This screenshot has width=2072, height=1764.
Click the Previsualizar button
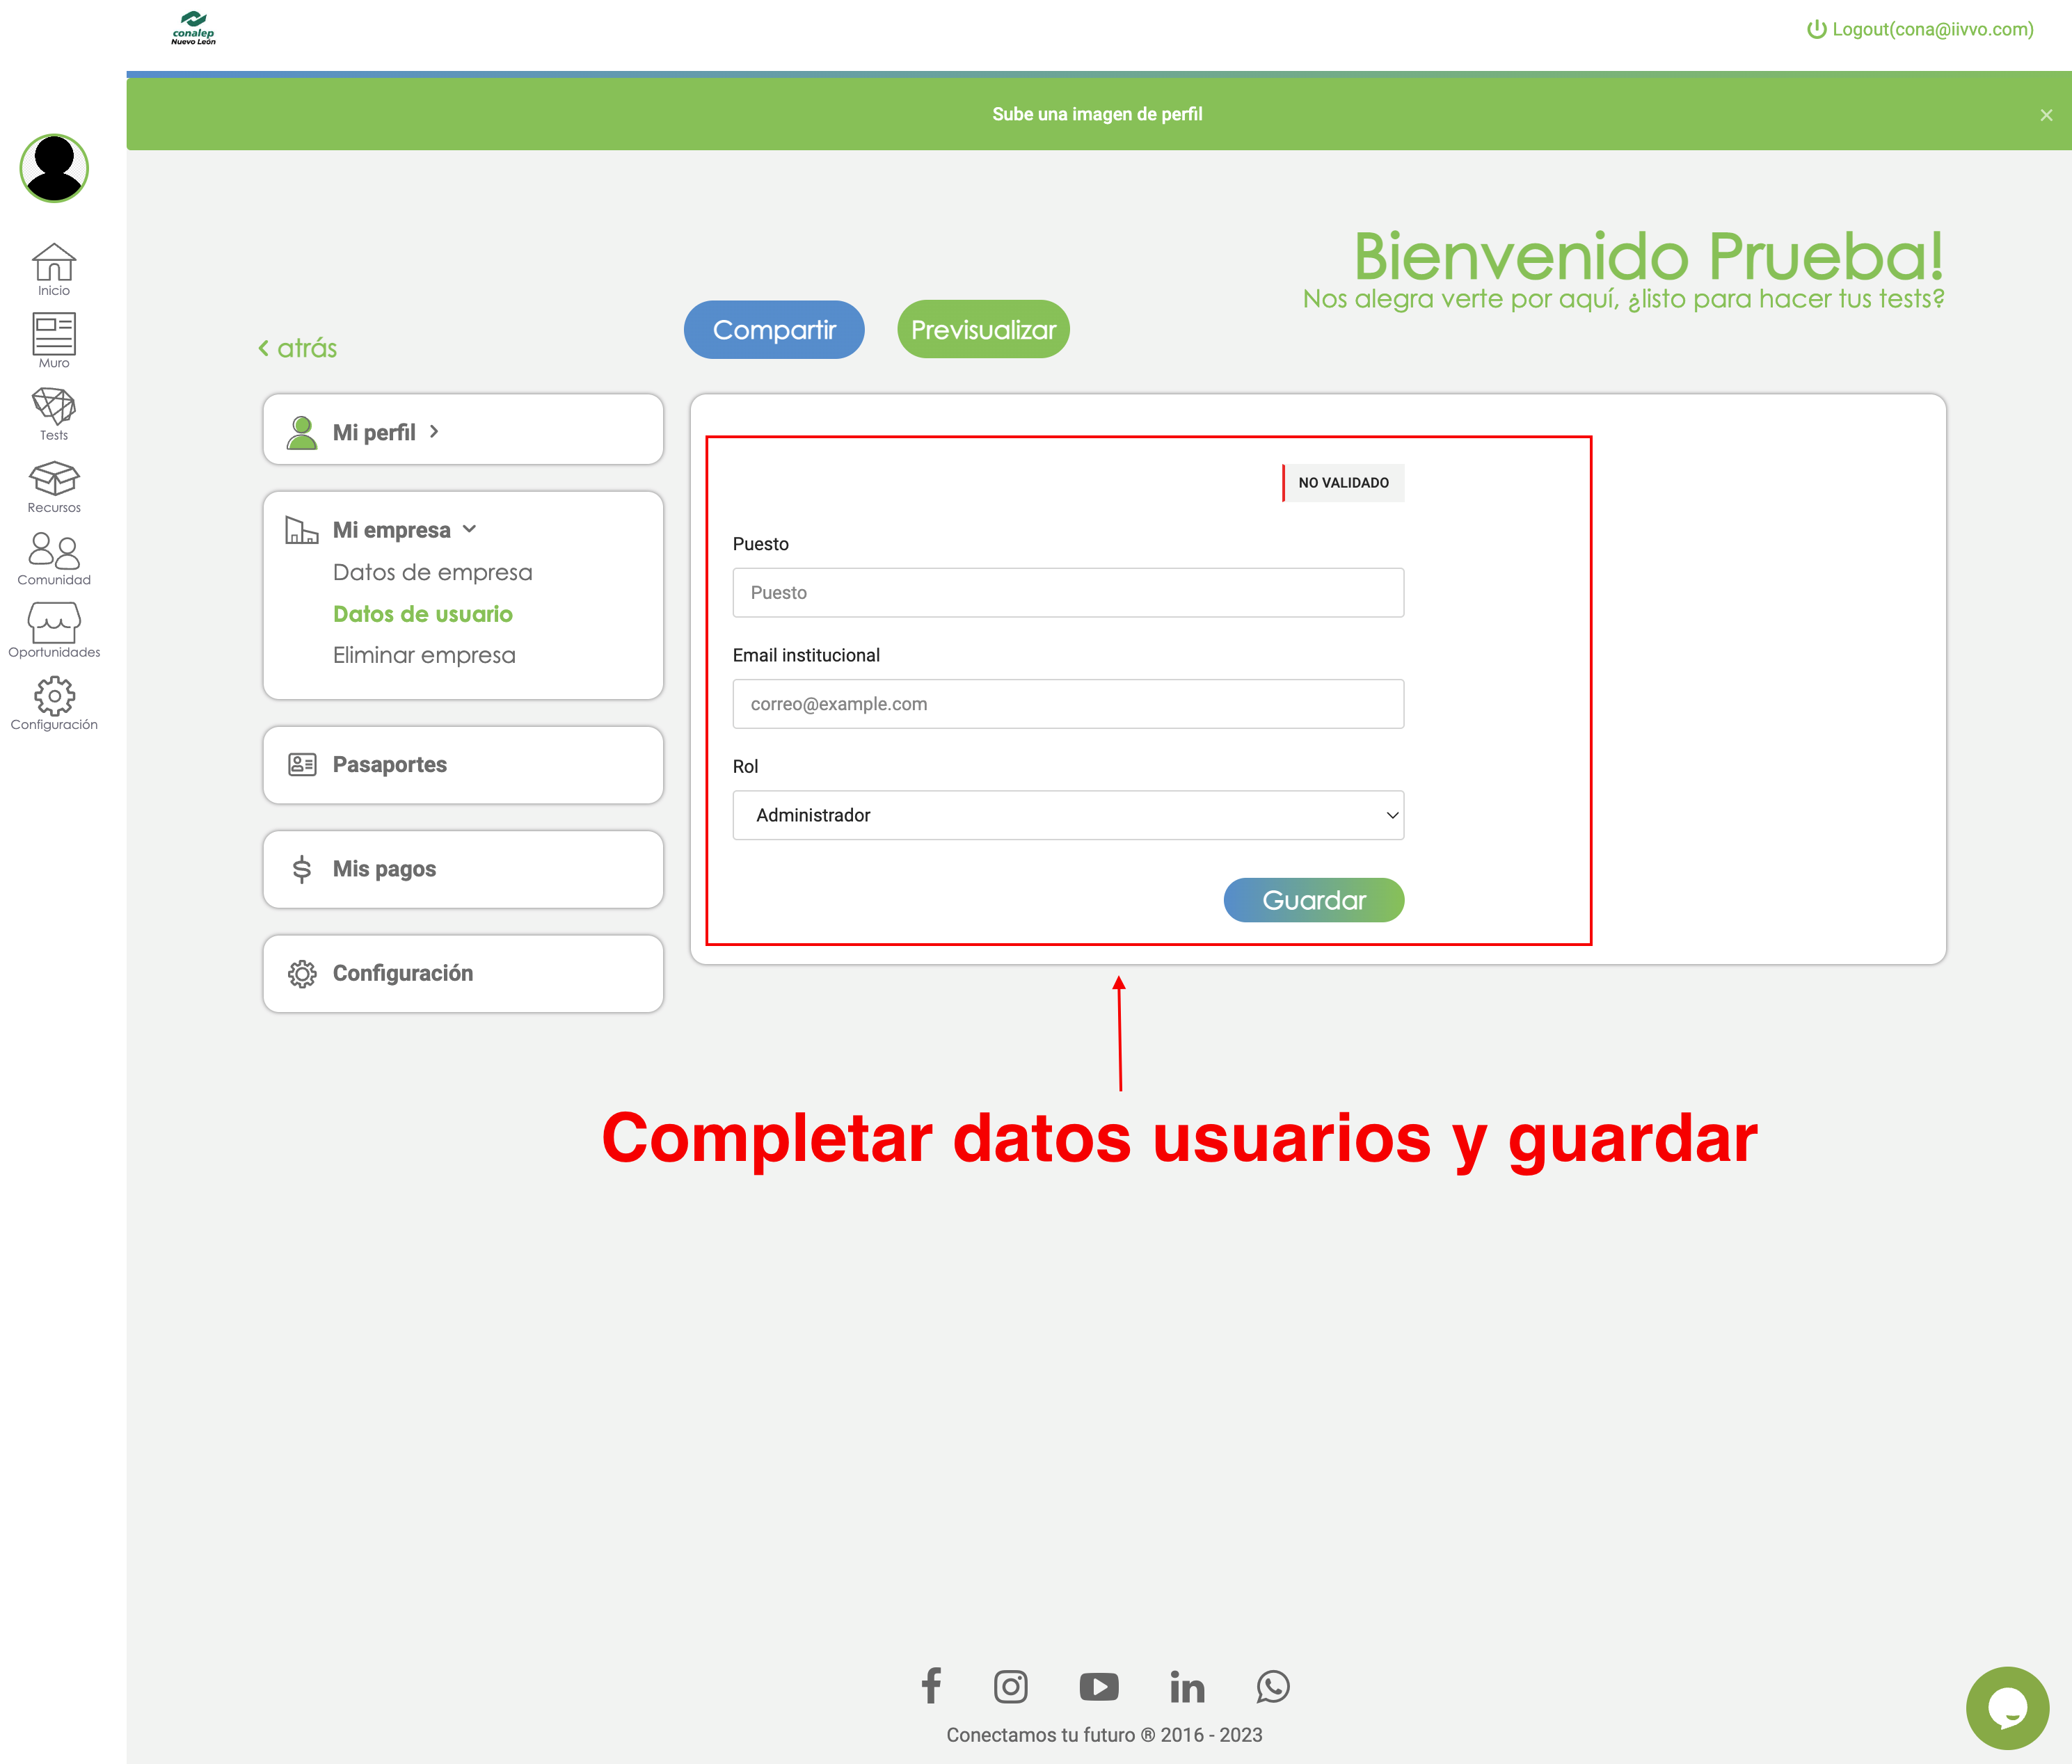(983, 330)
